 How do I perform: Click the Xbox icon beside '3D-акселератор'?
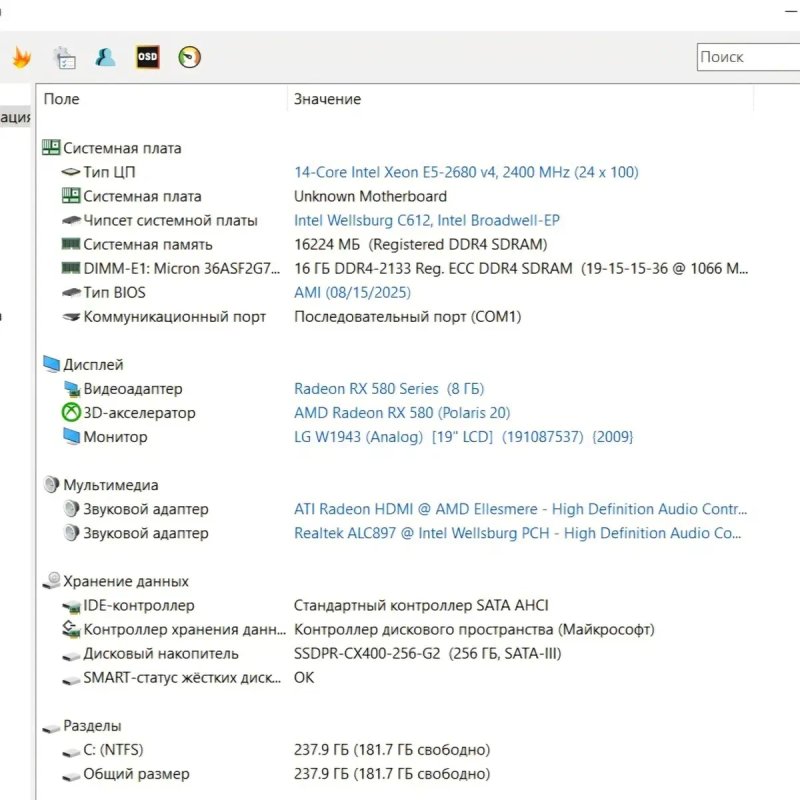click(x=71, y=412)
